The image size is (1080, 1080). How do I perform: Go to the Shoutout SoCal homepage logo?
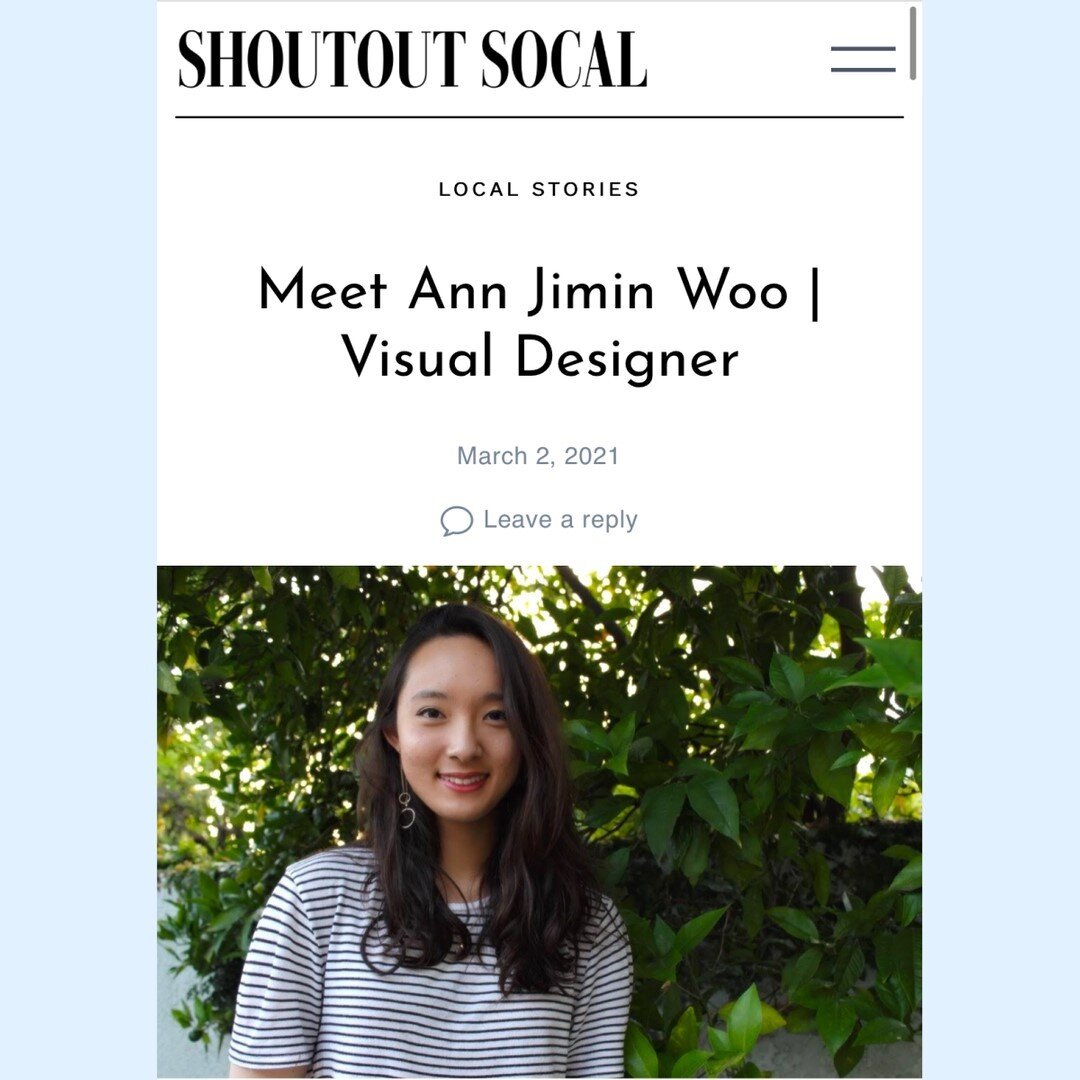tap(412, 59)
